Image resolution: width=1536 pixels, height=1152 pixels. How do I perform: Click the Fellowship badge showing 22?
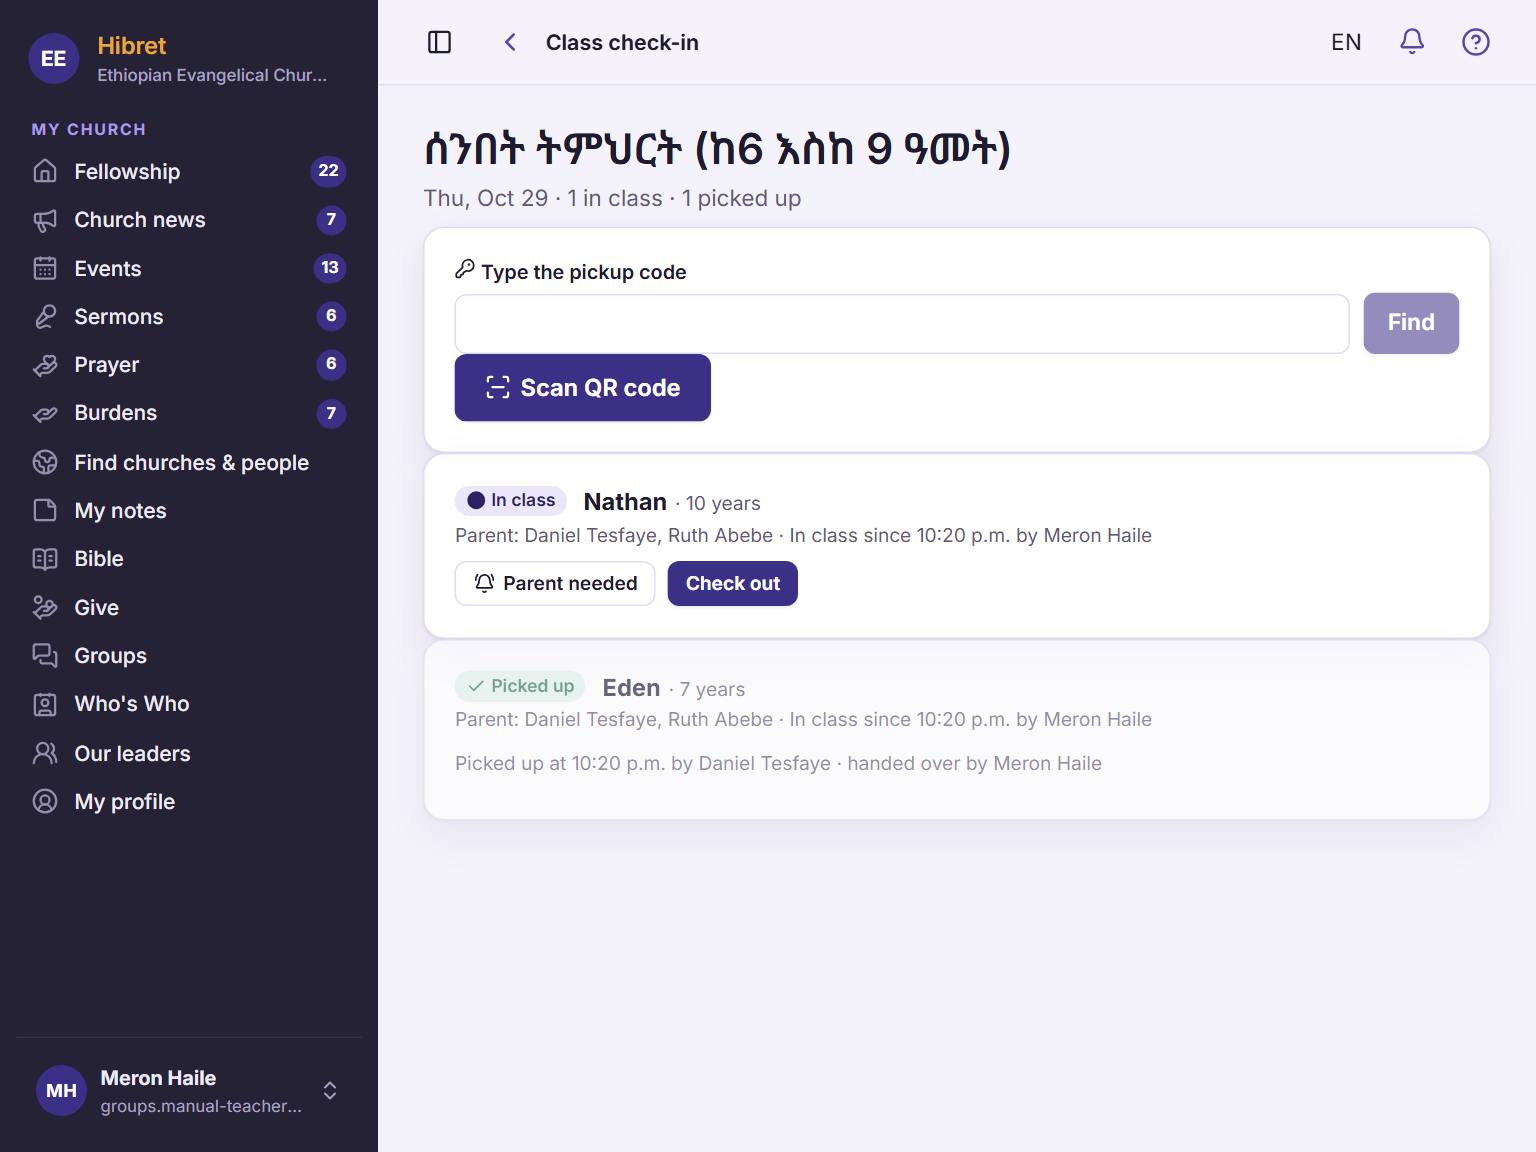[x=328, y=171]
